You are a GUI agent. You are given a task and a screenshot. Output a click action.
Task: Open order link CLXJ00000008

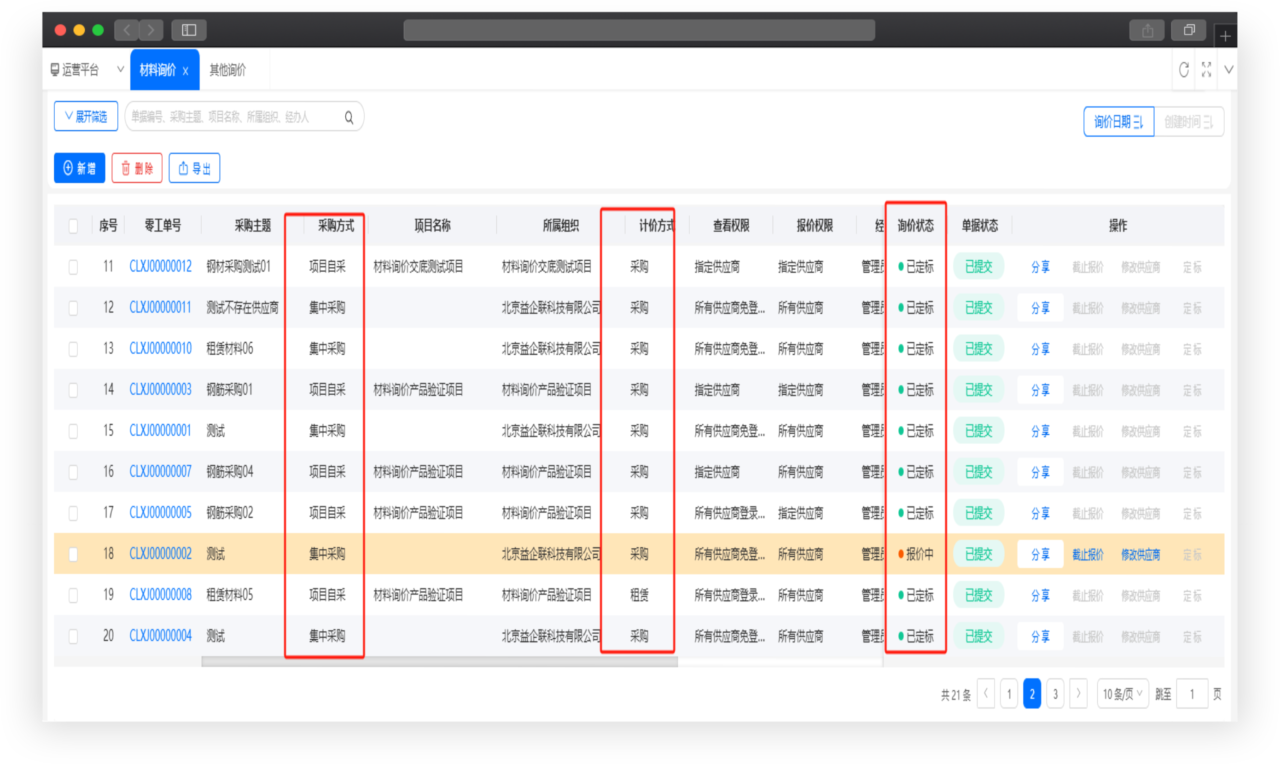160,595
